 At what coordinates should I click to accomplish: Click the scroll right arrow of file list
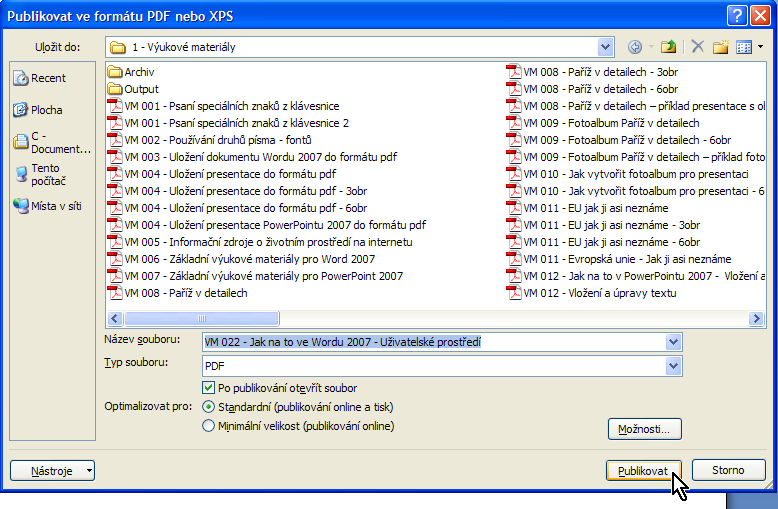coord(756,318)
